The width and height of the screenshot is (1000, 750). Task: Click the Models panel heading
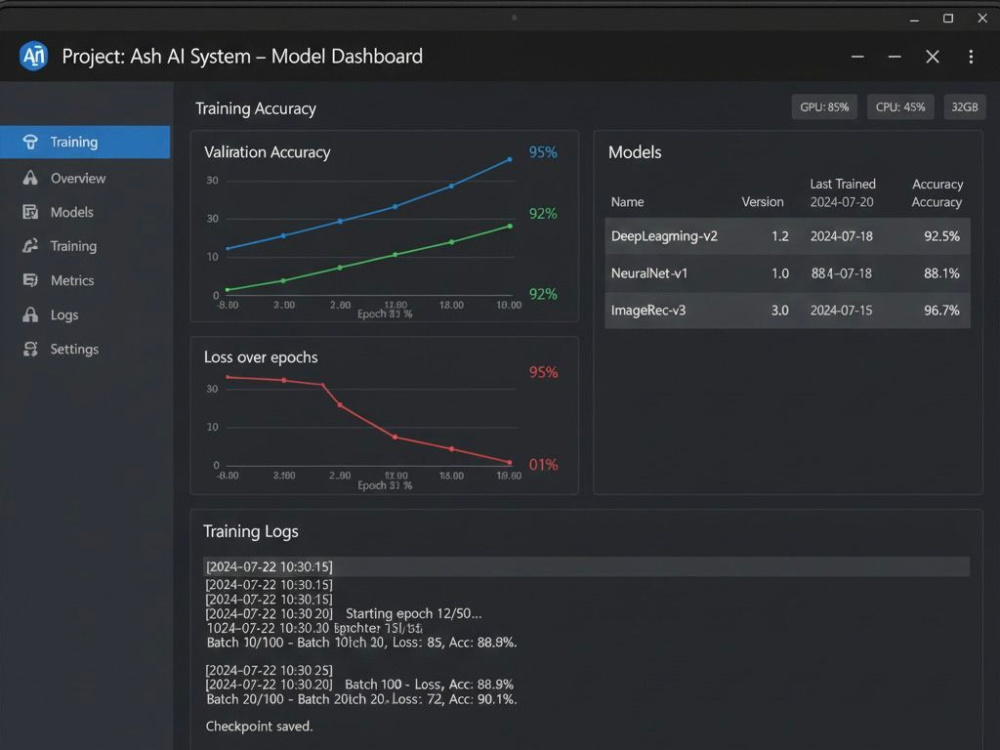coord(635,152)
